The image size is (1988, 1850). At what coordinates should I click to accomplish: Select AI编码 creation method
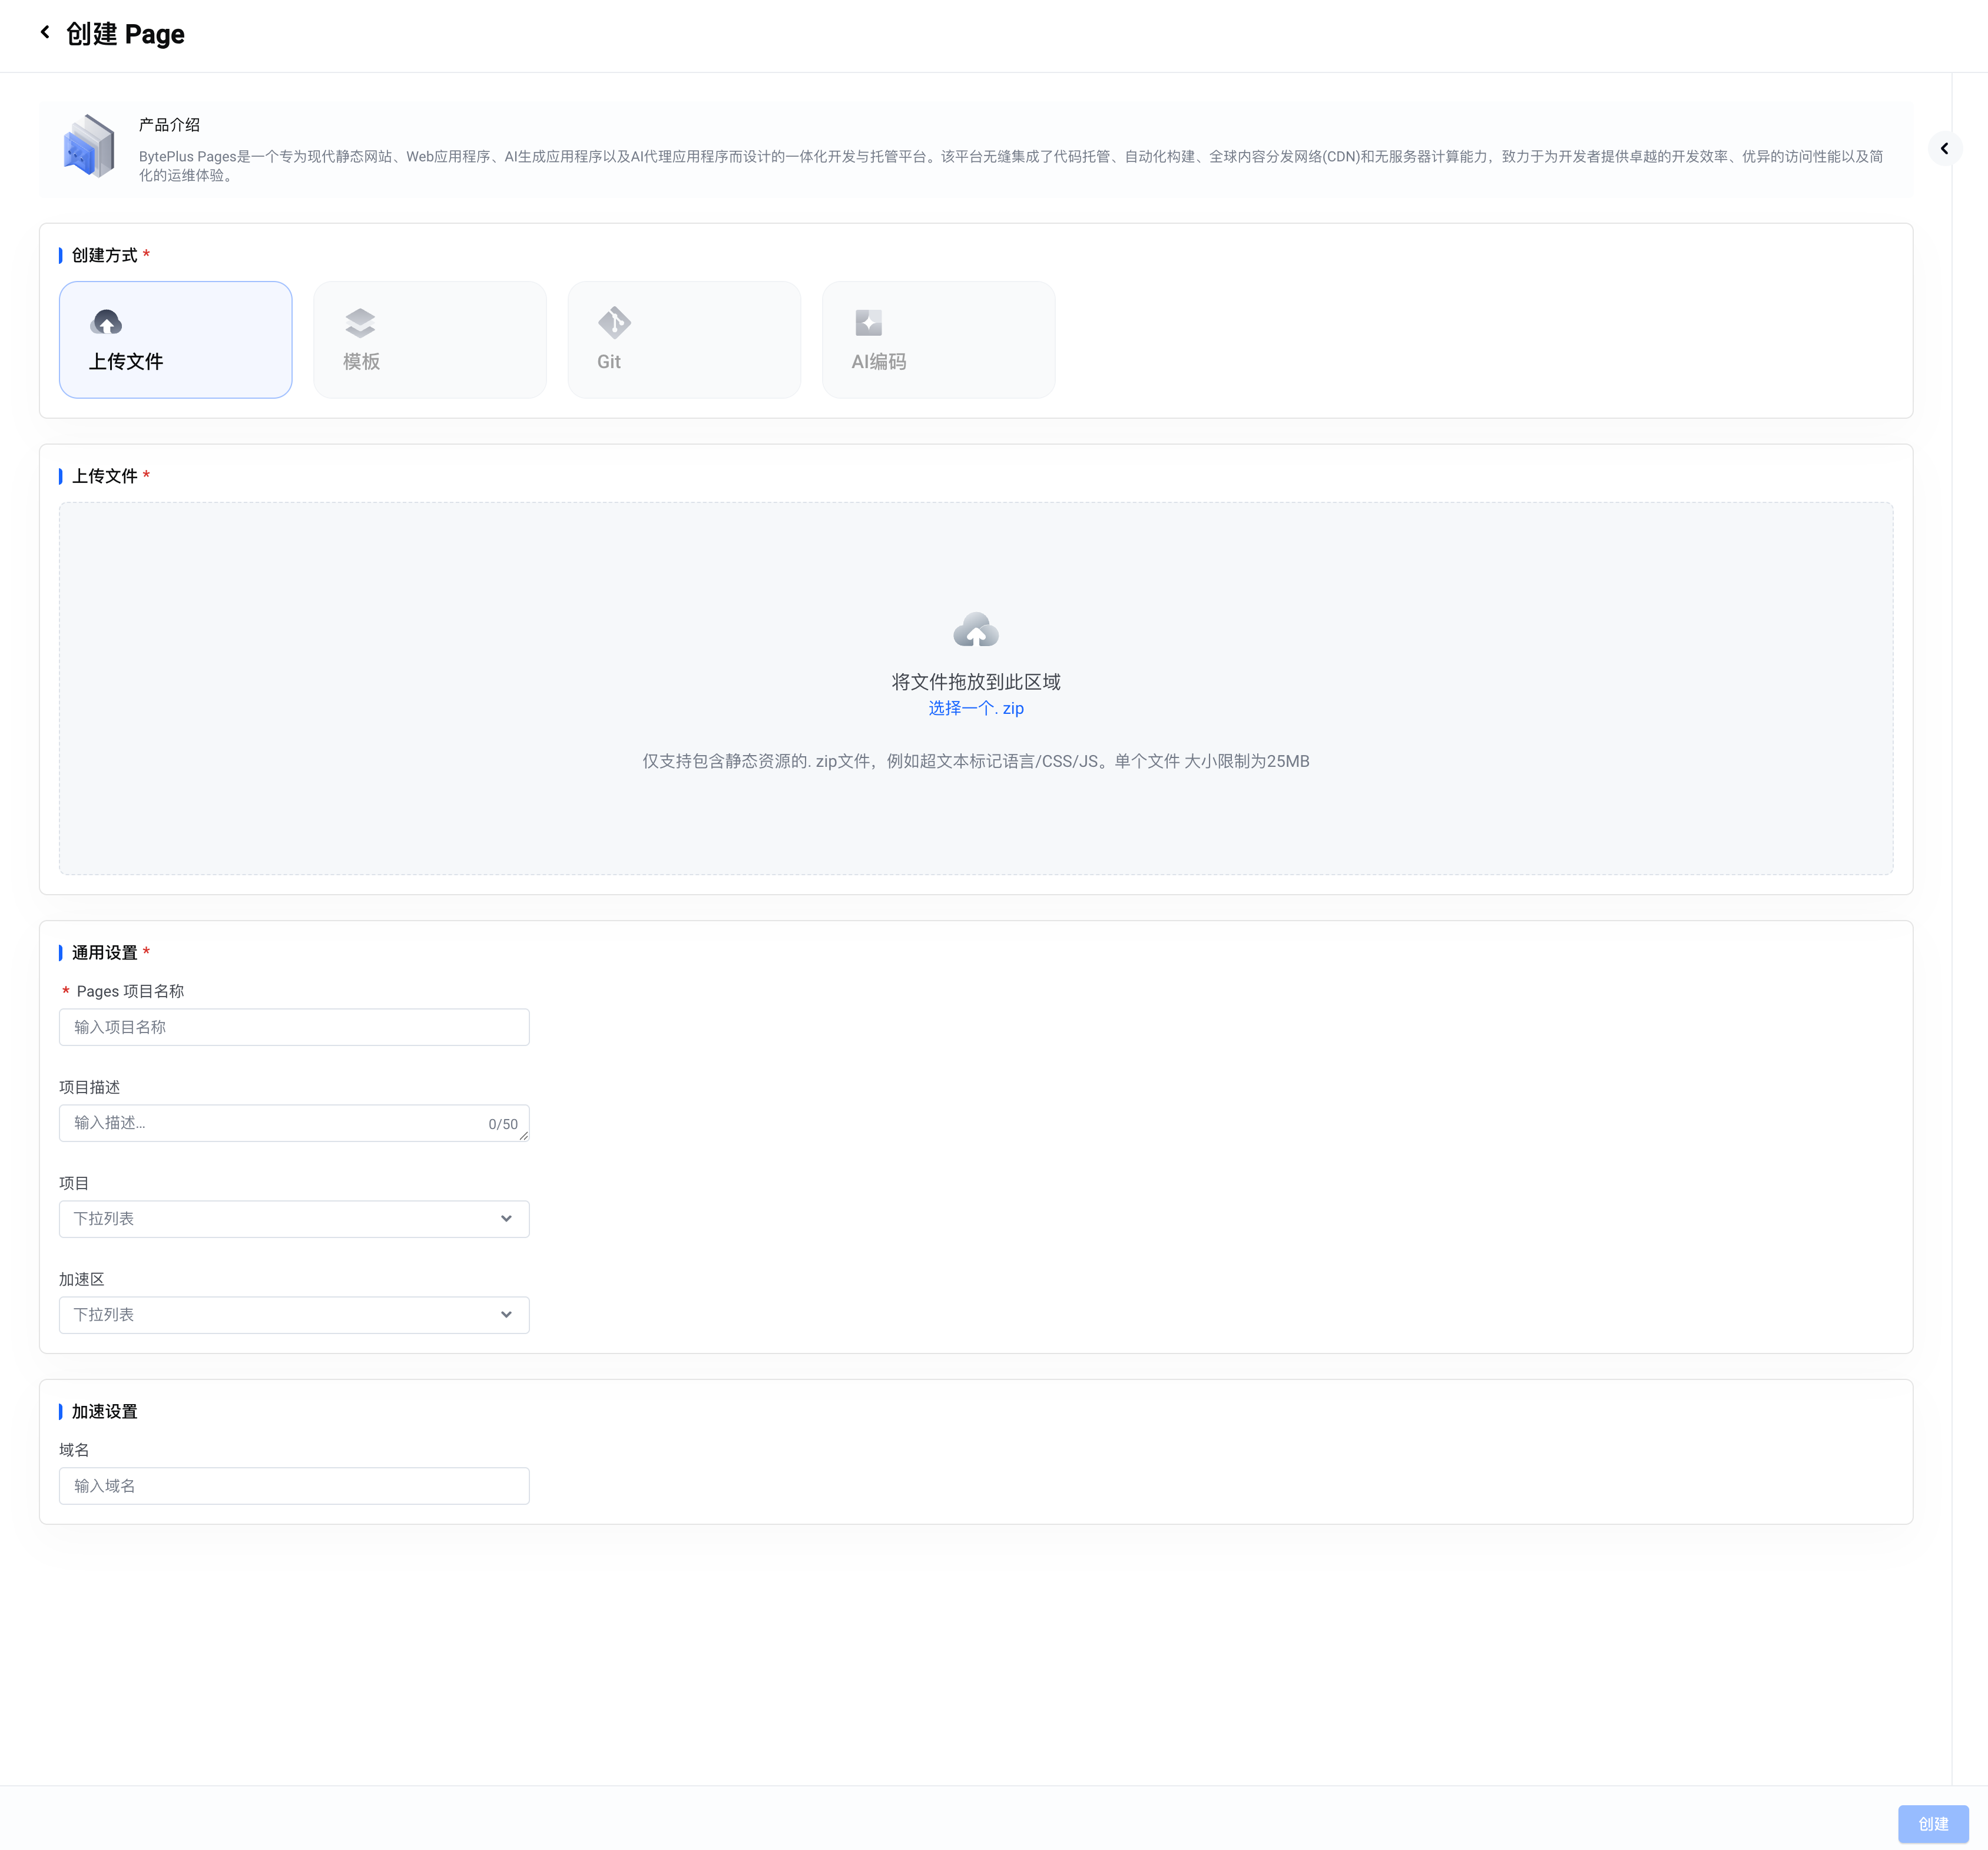click(937, 340)
